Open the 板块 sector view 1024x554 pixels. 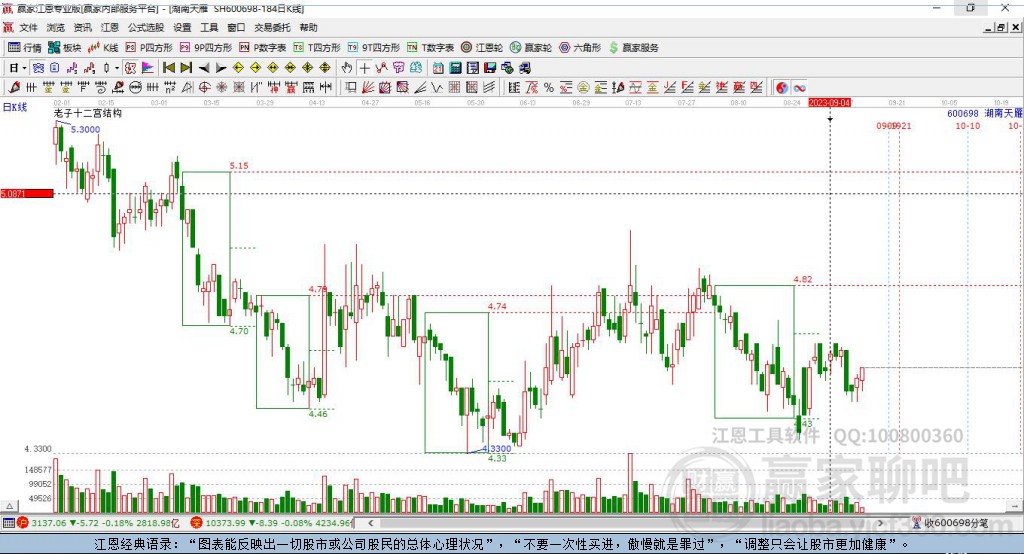click(x=64, y=47)
